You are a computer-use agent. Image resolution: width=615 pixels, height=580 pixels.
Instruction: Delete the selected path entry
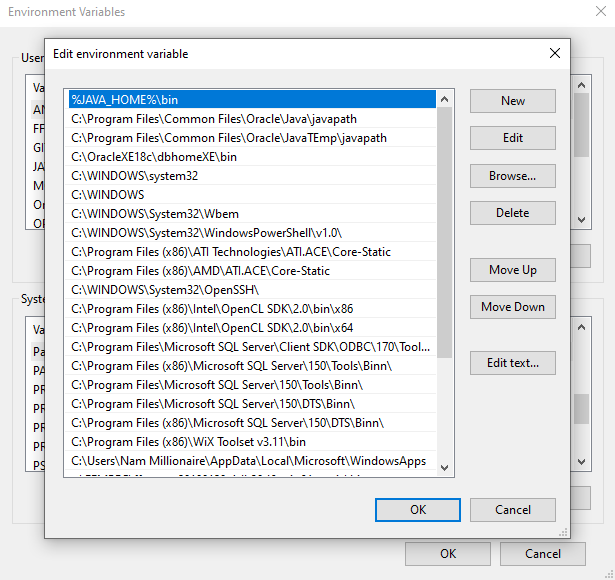click(513, 213)
